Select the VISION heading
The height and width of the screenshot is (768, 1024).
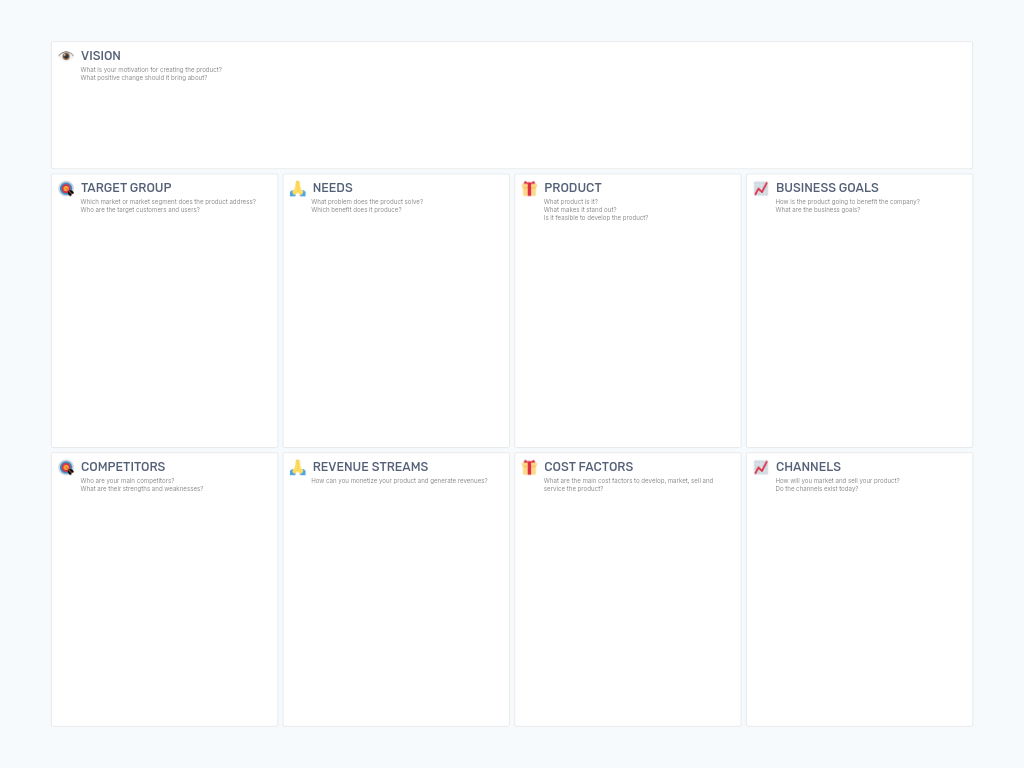(x=101, y=56)
